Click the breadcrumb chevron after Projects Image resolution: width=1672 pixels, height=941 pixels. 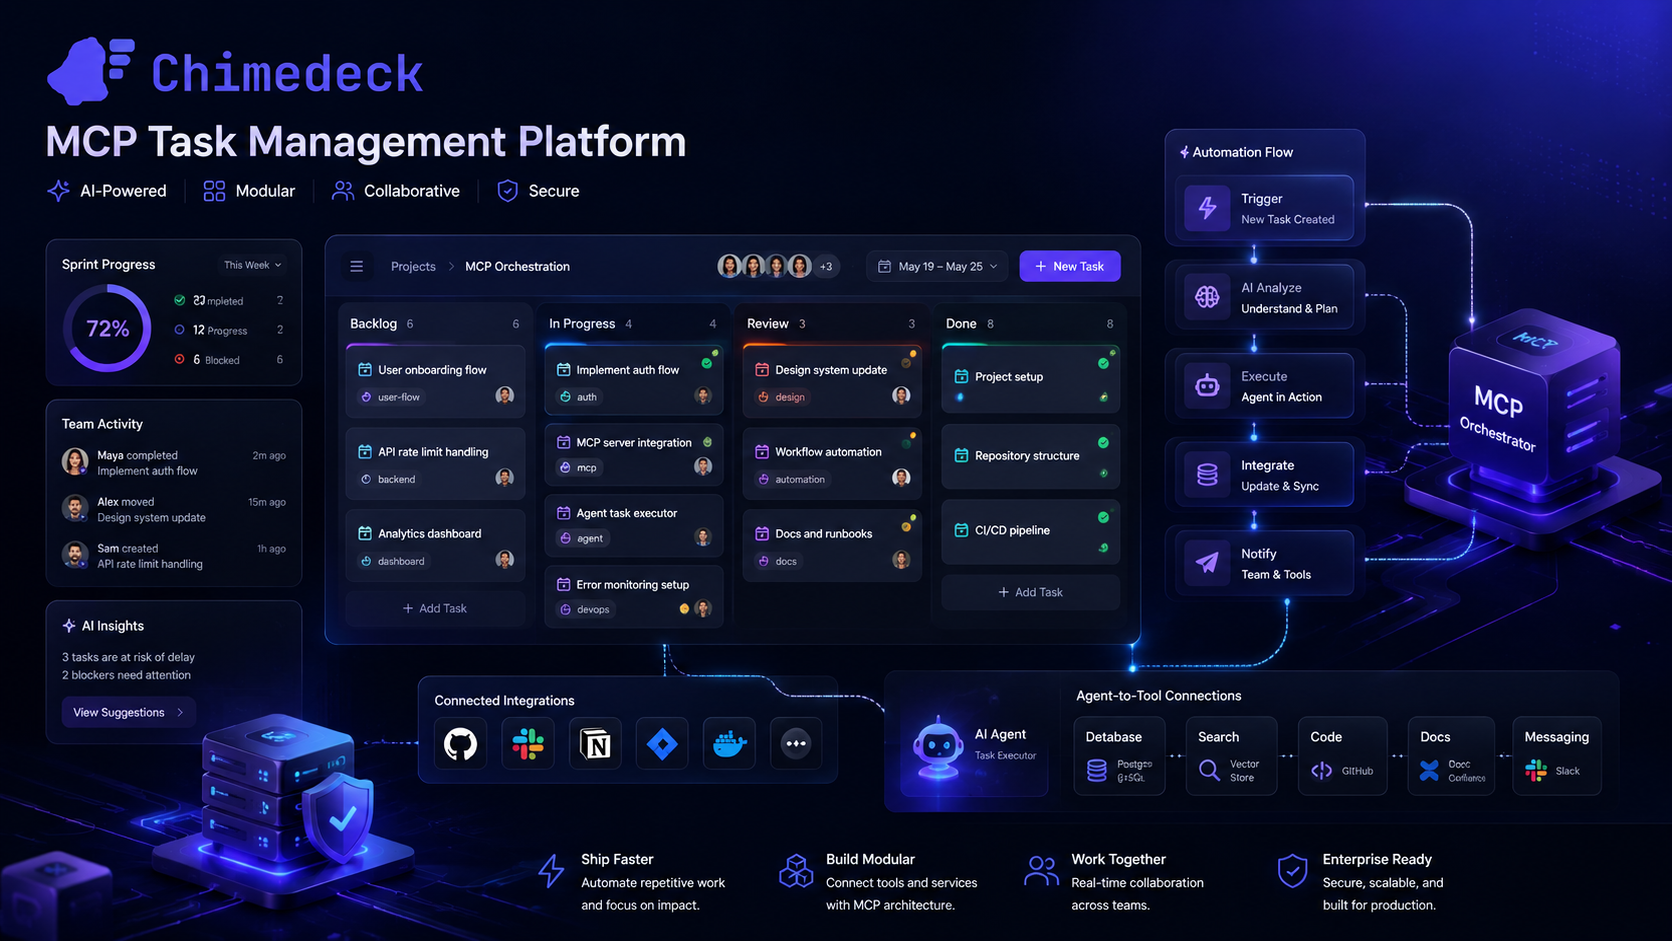[x=451, y=266]
